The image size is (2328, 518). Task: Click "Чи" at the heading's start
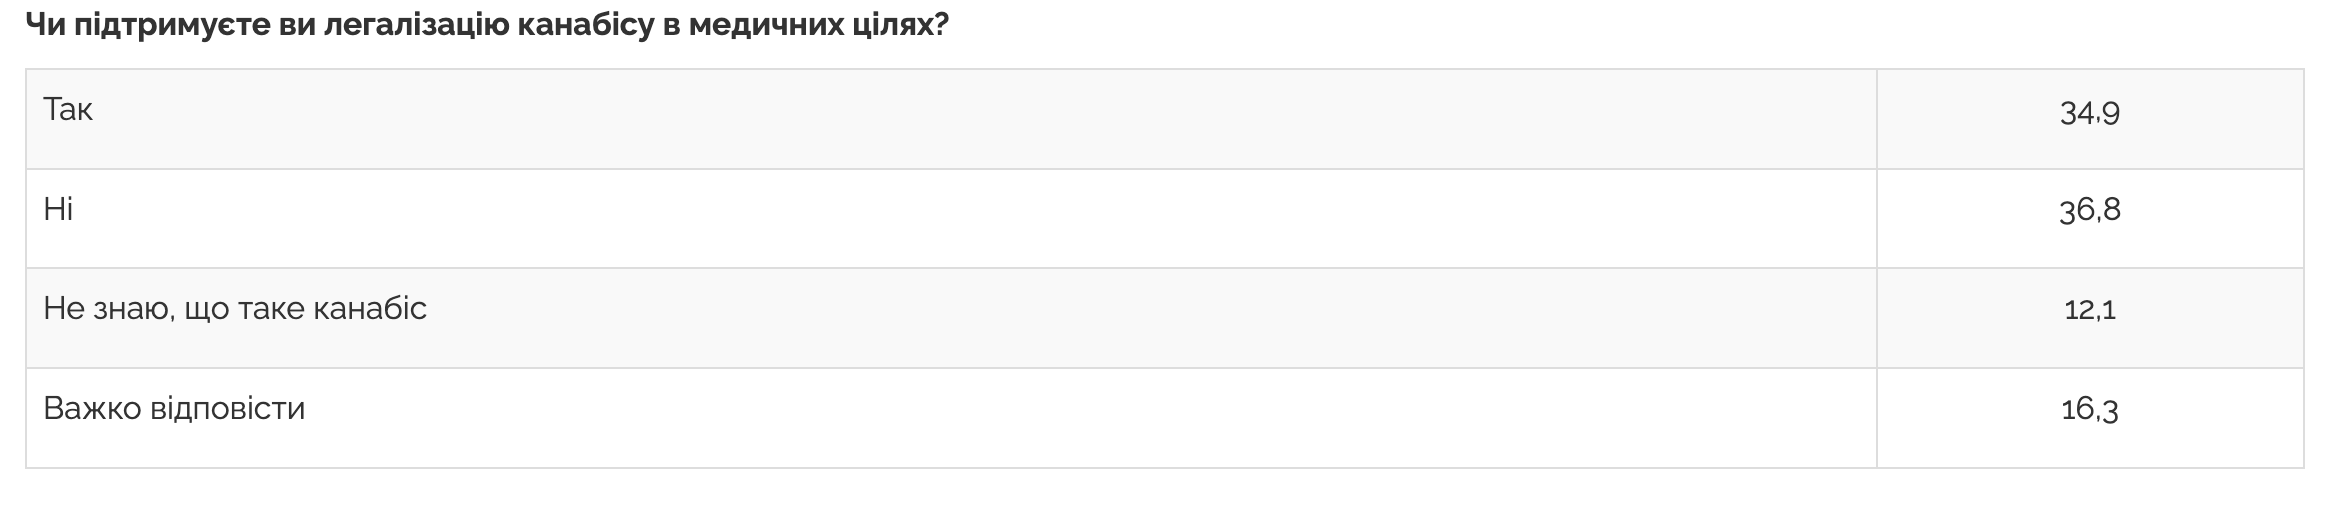tap(41, 25)
